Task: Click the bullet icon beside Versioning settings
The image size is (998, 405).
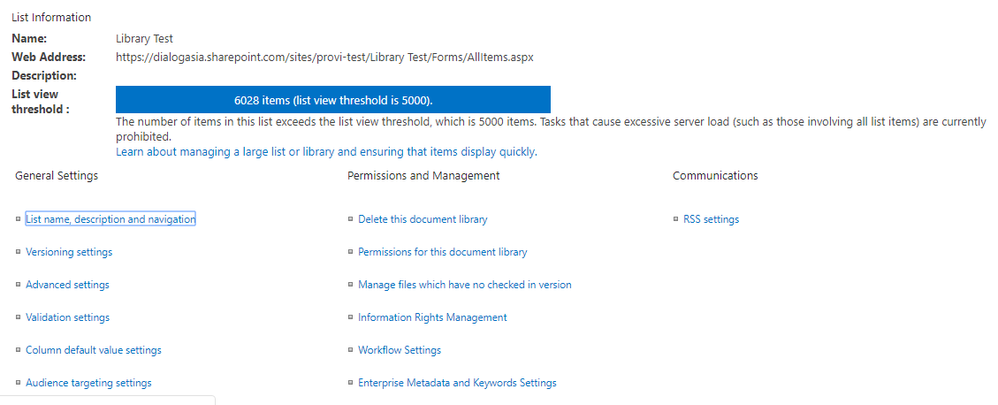Action: coord(18,252)
